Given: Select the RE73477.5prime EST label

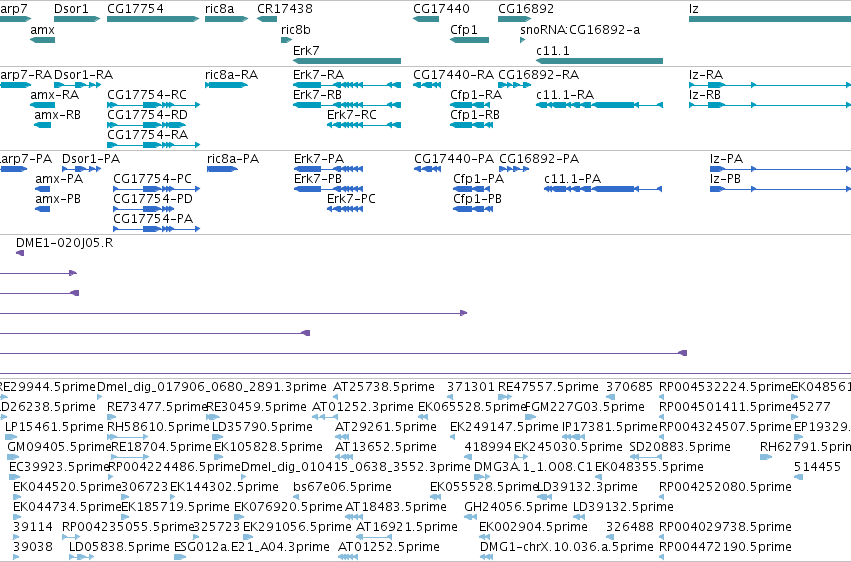Looking at the screenshot, I should coord(157,407).
